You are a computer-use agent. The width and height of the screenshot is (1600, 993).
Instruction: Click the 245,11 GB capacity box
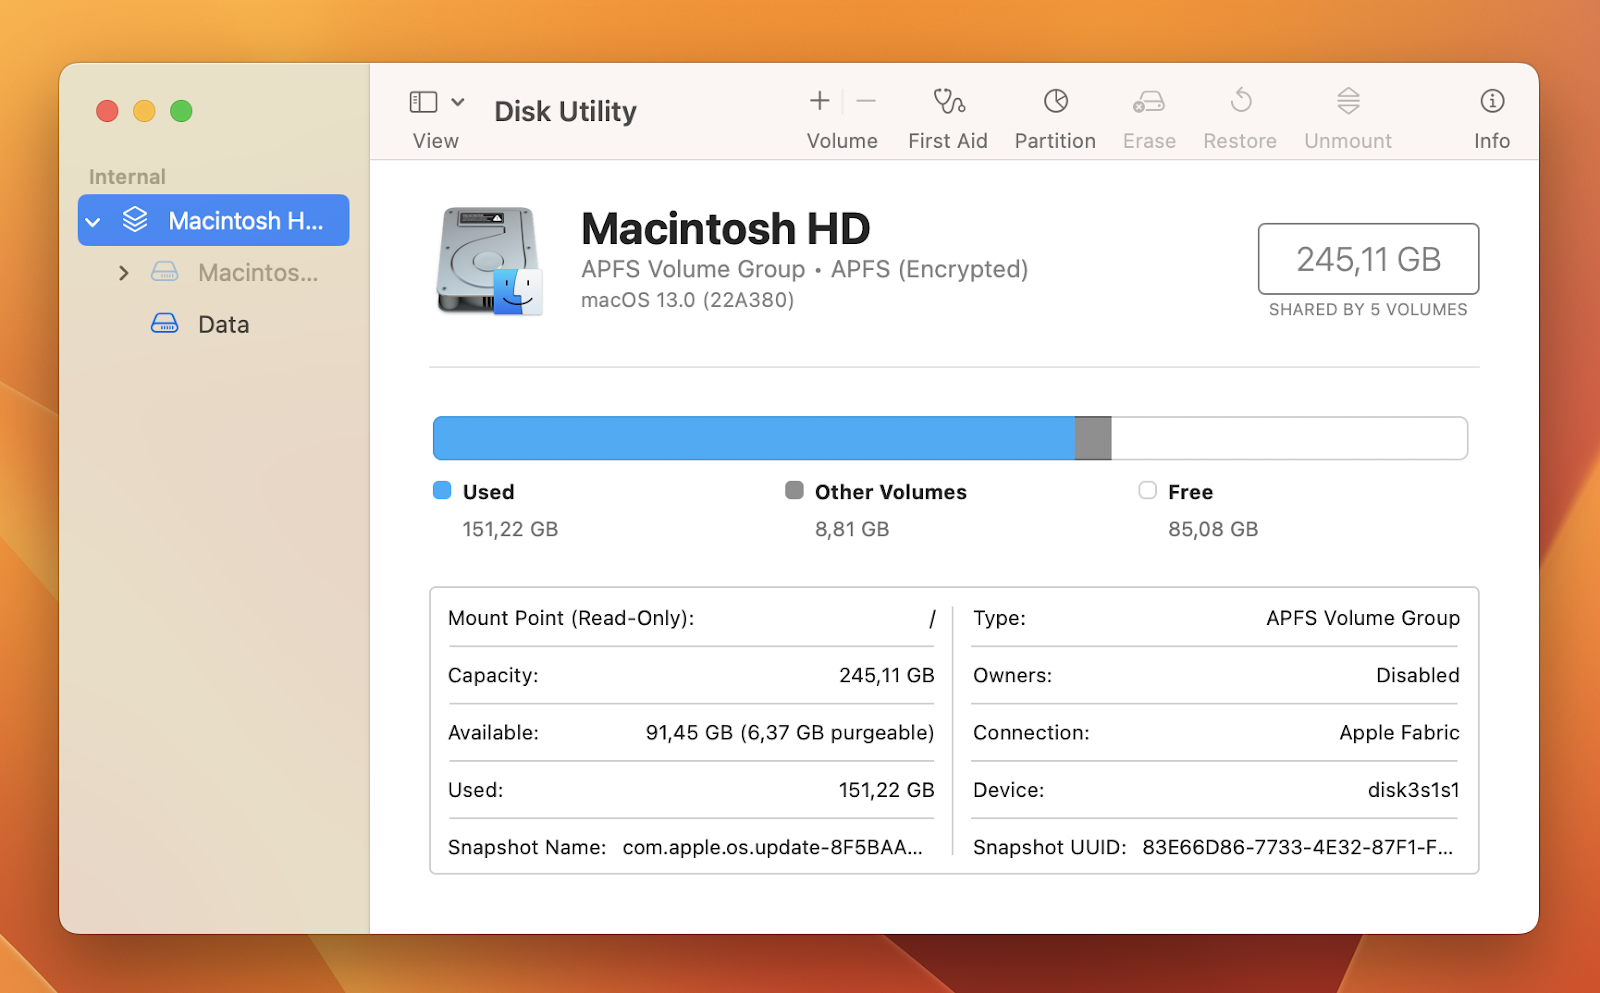click(1368, 259)
